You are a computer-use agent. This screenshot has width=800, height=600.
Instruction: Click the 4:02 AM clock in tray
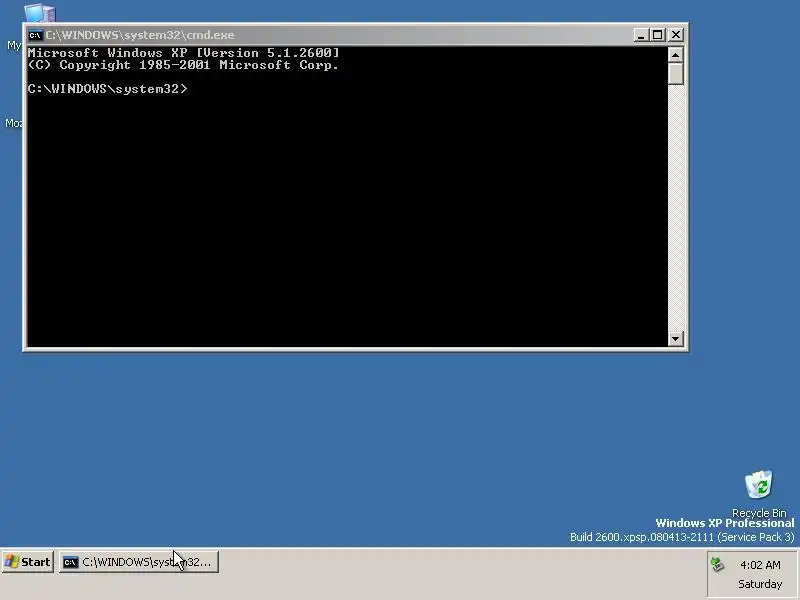[x=760, y=565]
